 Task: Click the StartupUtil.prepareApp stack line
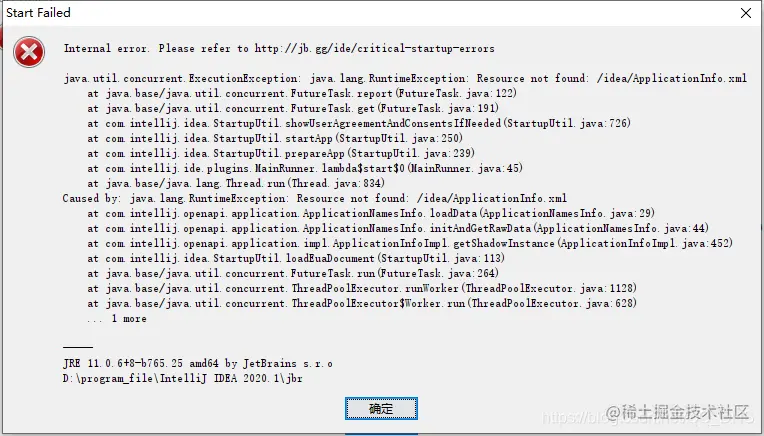[x=281, y=153]
